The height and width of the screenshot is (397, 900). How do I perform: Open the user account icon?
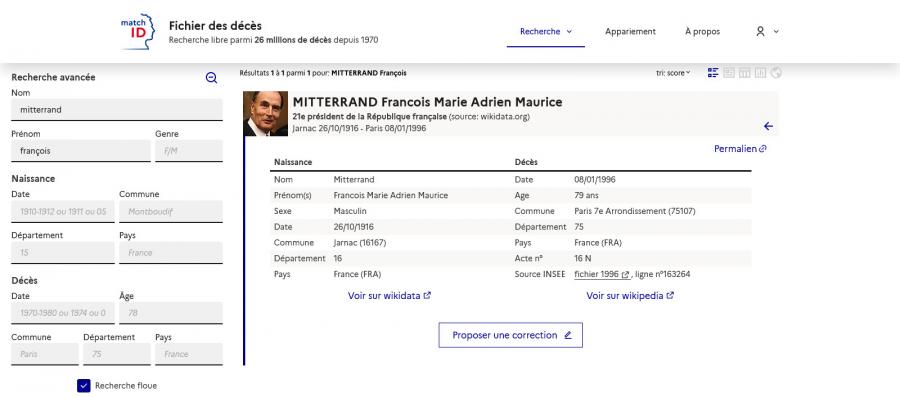tap(760, 32)
